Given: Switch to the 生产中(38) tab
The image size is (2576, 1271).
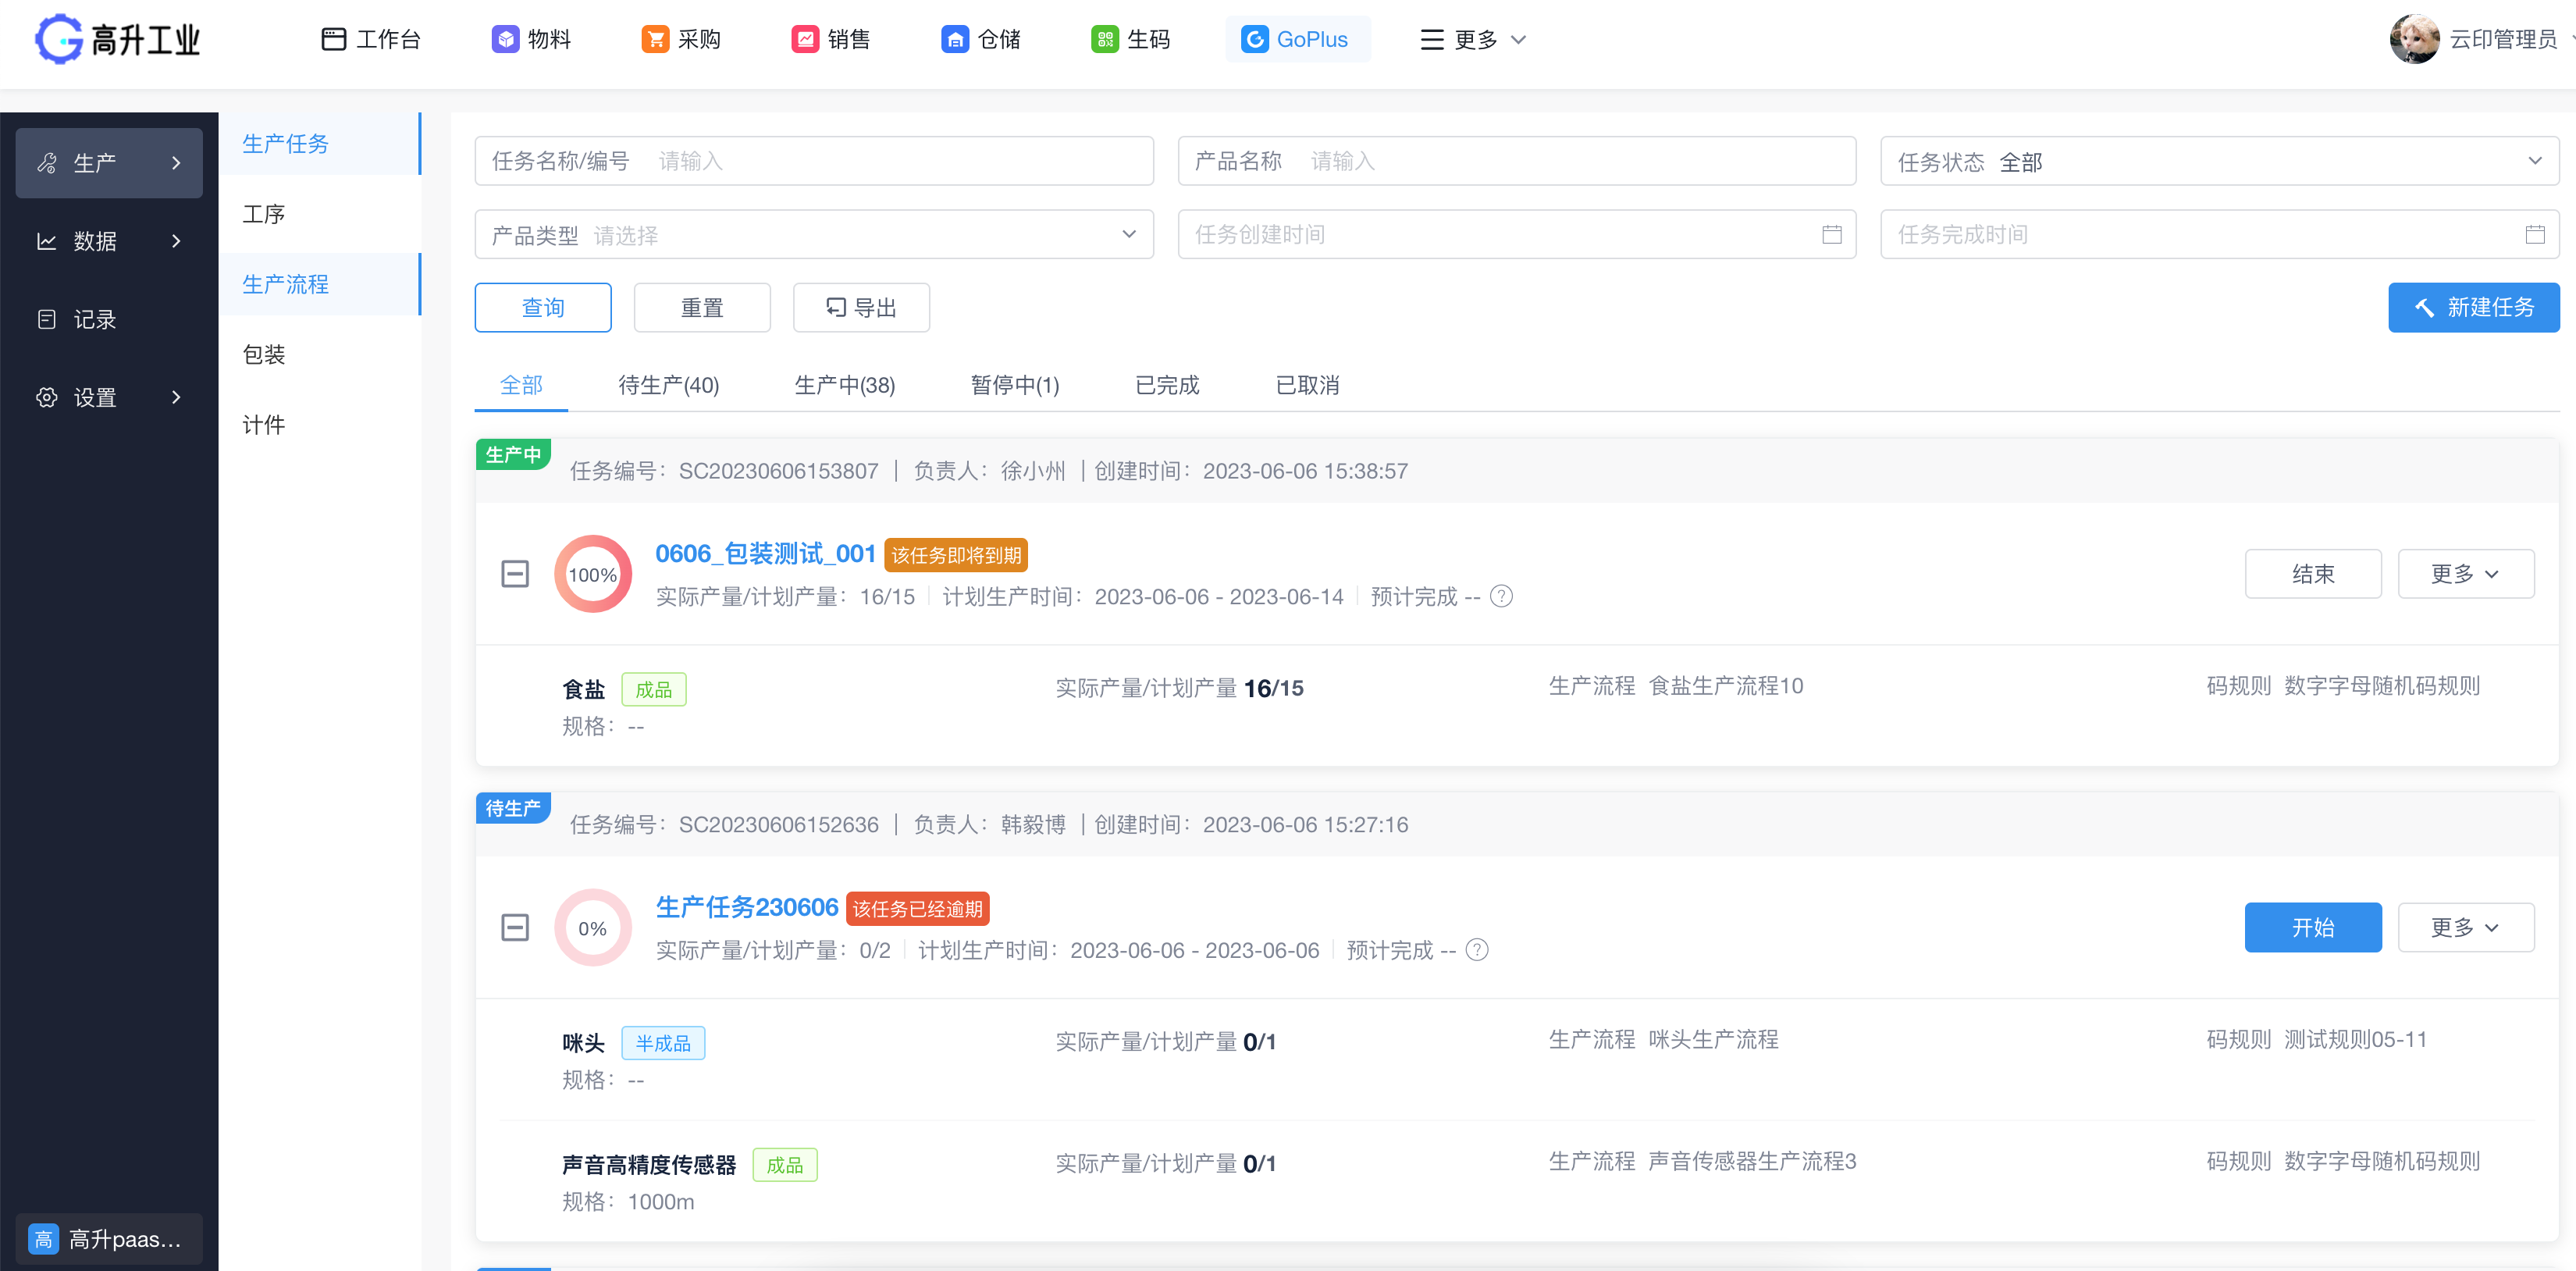Looking at the screenshot, I should click(844, 385).
